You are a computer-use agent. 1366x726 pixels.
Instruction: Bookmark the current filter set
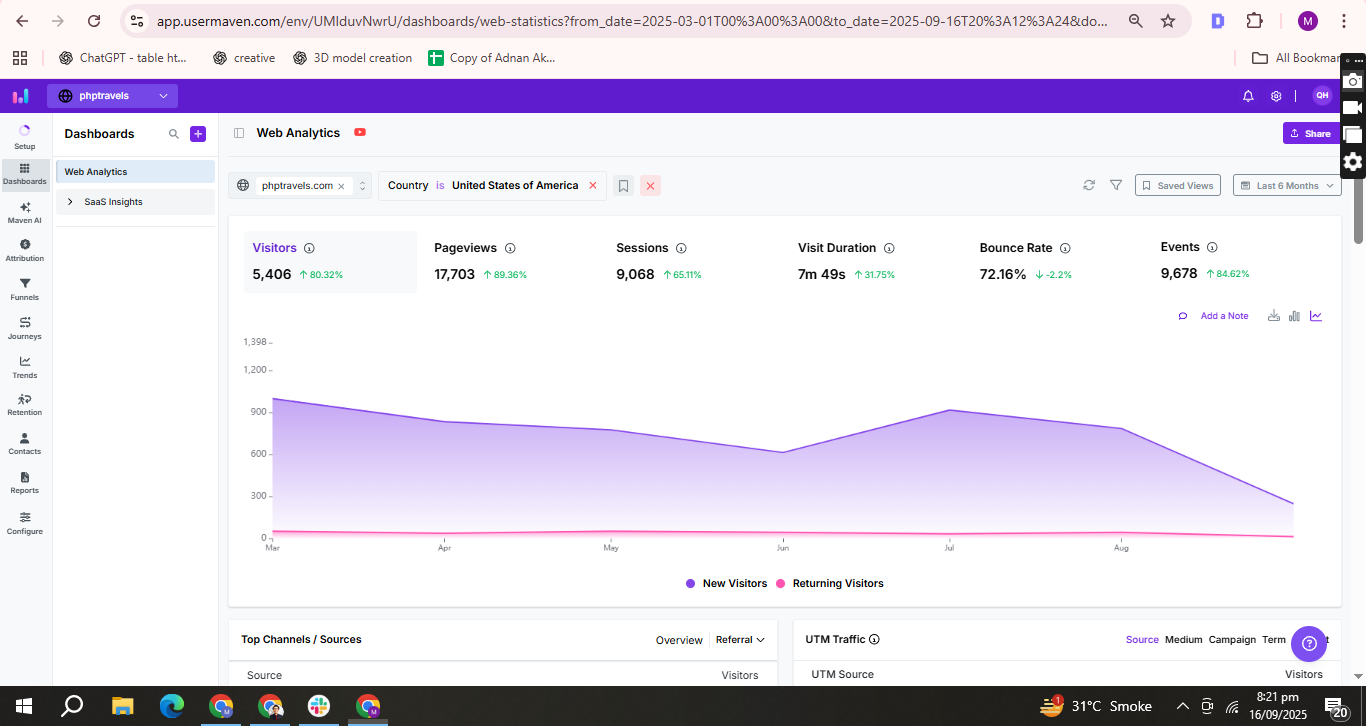[623, 185]
